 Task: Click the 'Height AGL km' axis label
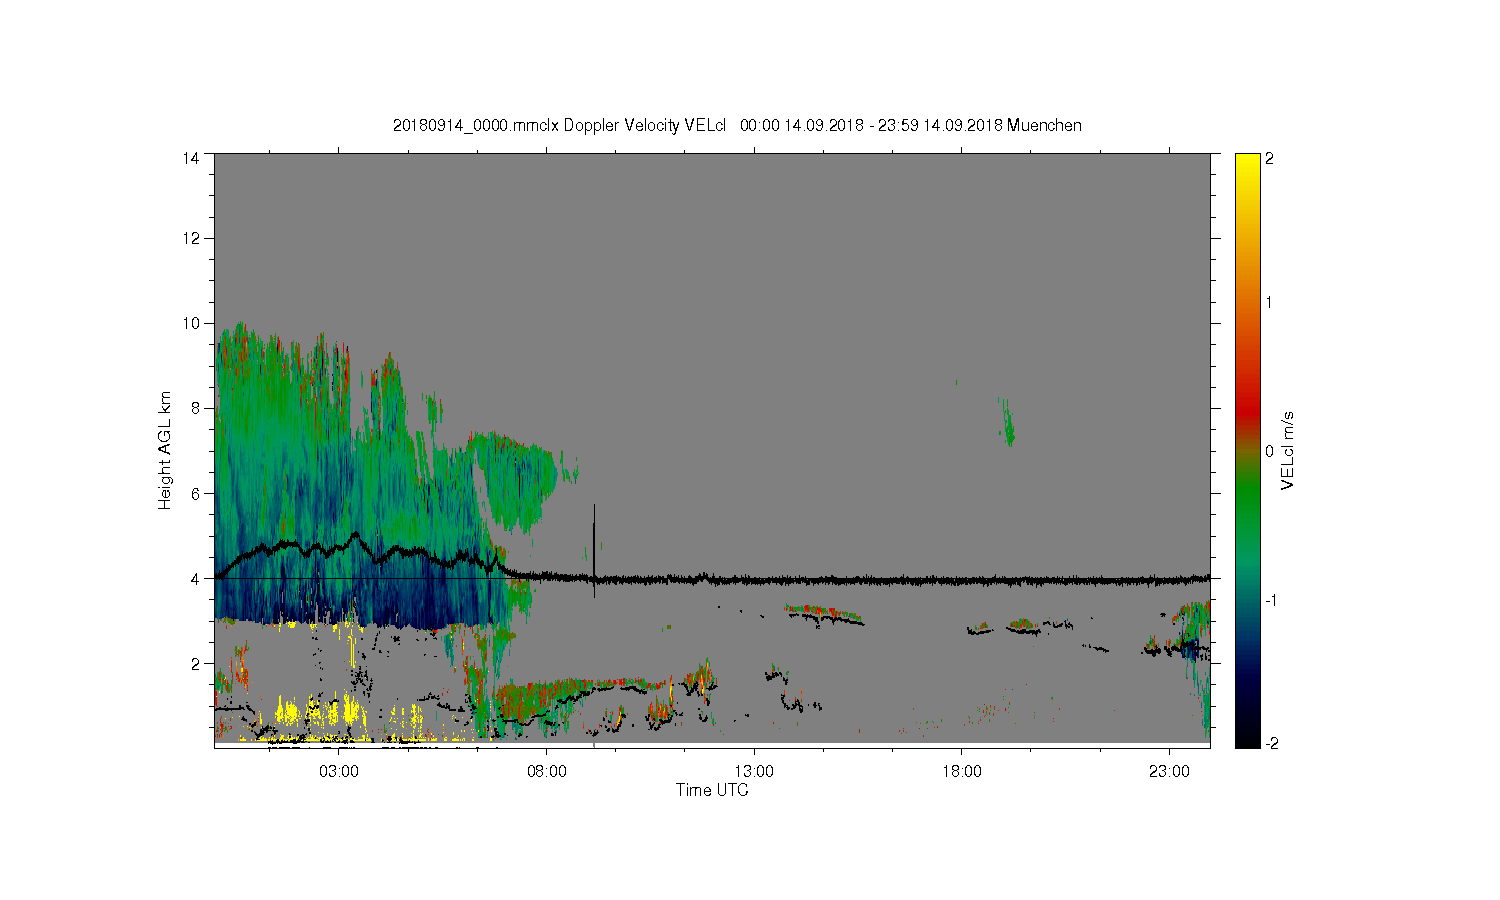coord(165,450)
